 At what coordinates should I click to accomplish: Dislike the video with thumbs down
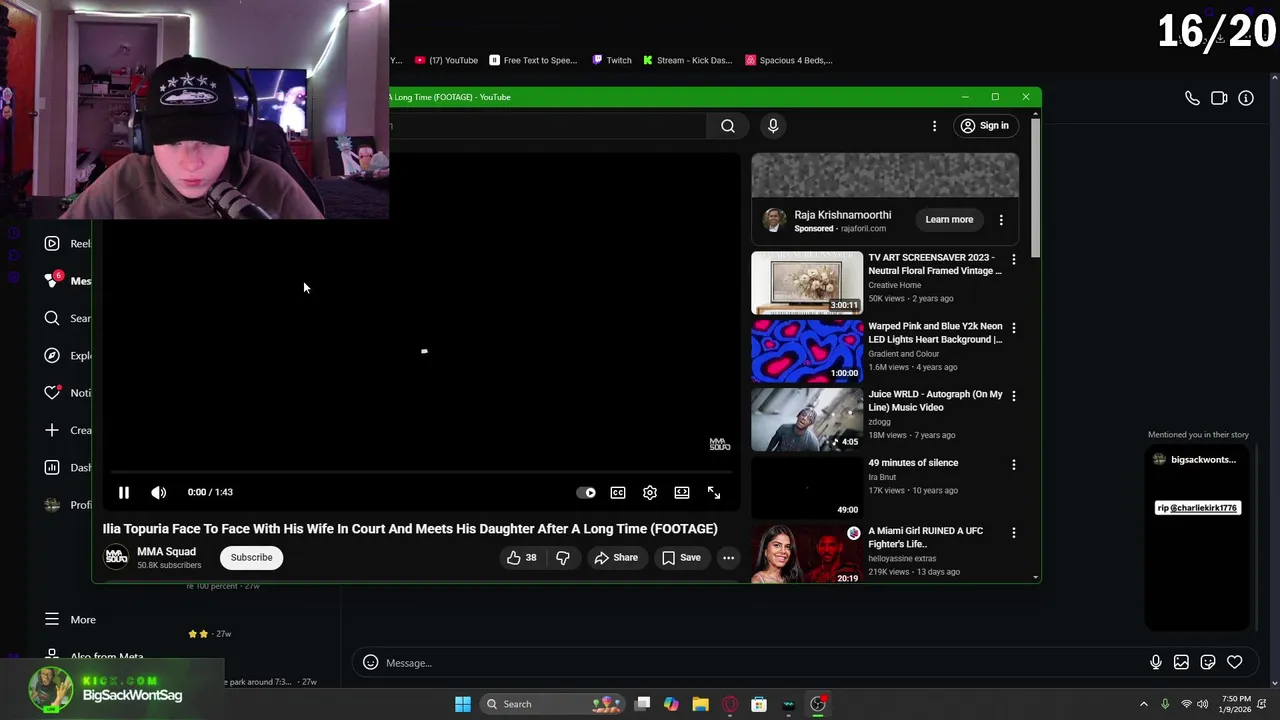[x=563, y=557]
